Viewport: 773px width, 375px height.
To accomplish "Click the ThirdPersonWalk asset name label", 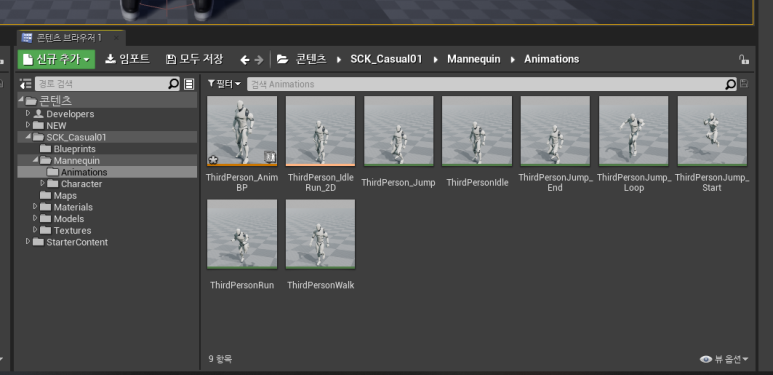I will [320, 285].
